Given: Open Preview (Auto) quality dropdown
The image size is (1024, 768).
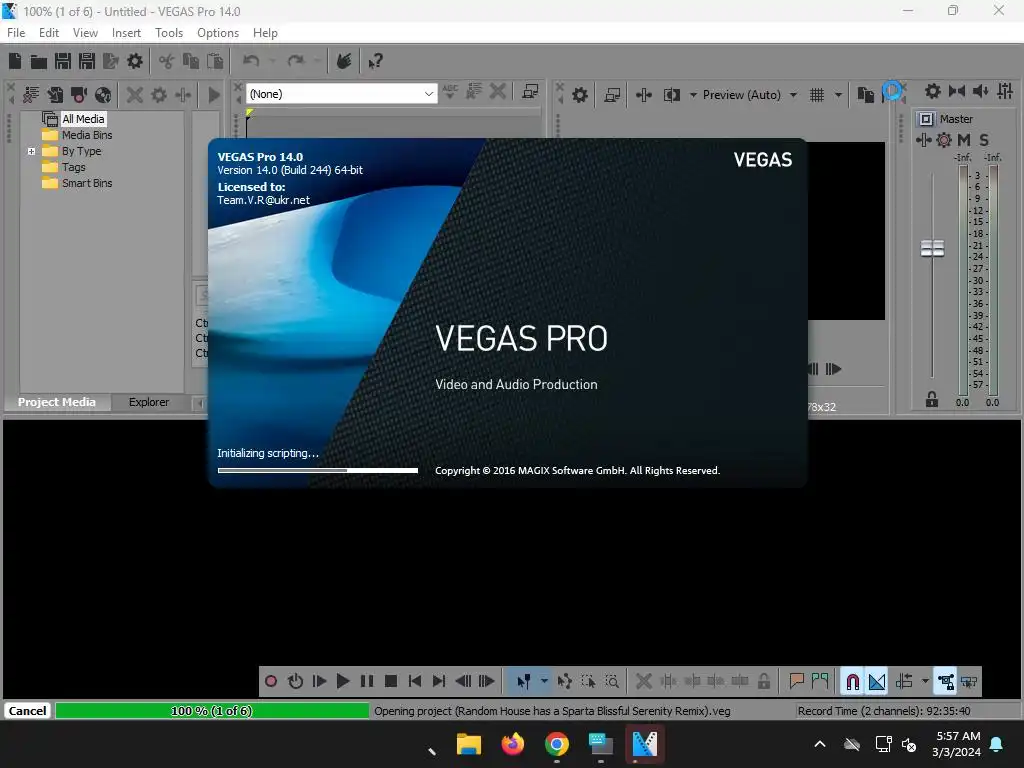Looking at the screenshot, I should tap(793, 95).
